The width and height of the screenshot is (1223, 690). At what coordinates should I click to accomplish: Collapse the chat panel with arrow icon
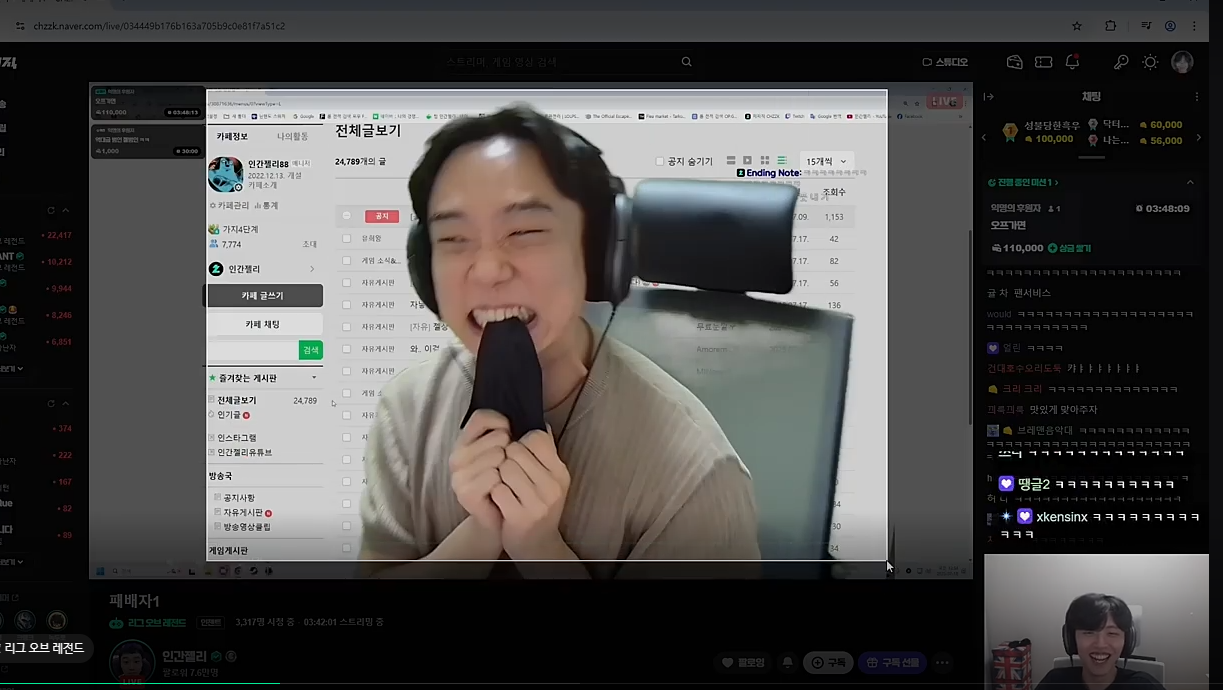click(x=989, y=97)
